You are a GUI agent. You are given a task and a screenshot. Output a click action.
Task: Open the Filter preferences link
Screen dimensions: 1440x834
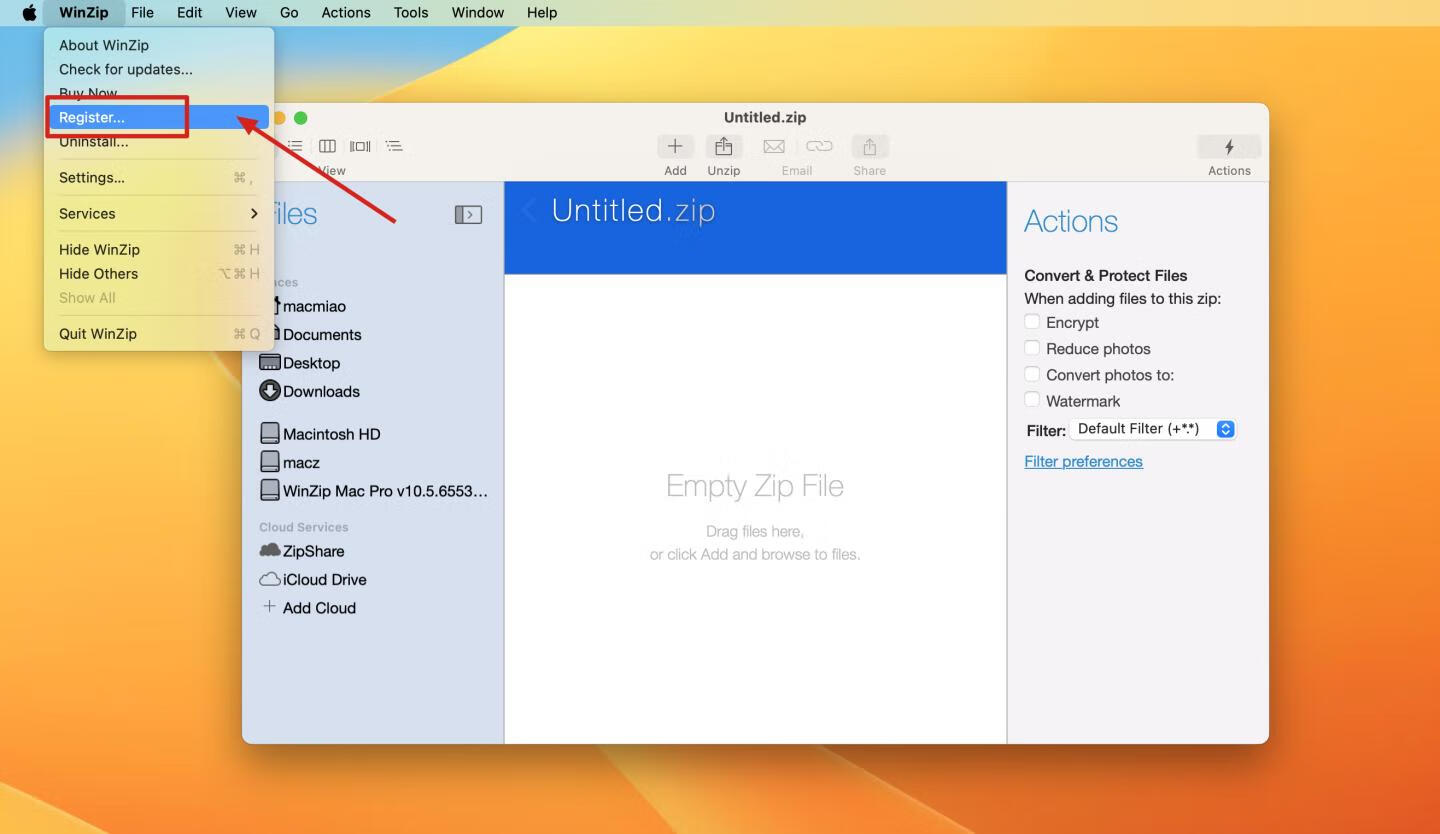tap(1083, 461)
